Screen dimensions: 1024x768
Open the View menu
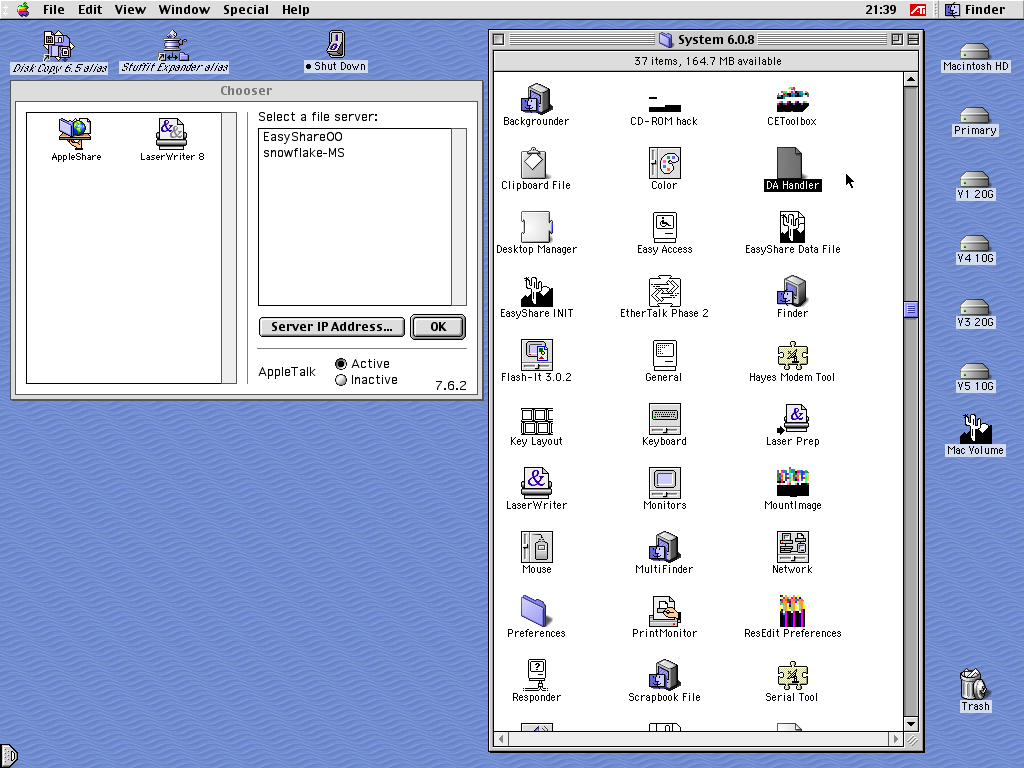pyautogui.click(x=130, y=9)
